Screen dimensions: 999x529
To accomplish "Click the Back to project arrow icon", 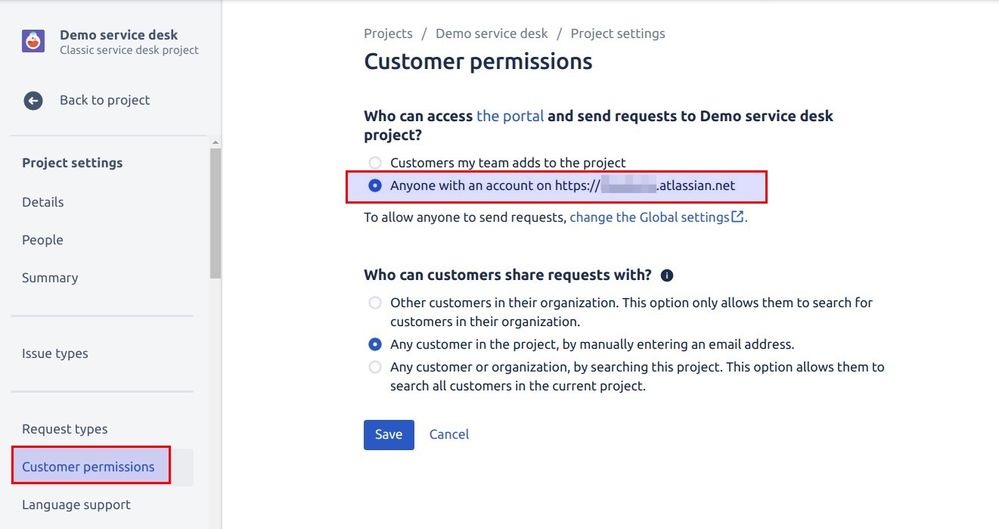I will (33, 101).
